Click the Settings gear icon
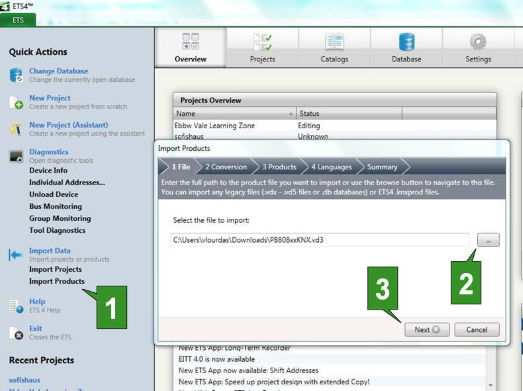The height and width of the screenshot is (391, 523). (478, 42)
